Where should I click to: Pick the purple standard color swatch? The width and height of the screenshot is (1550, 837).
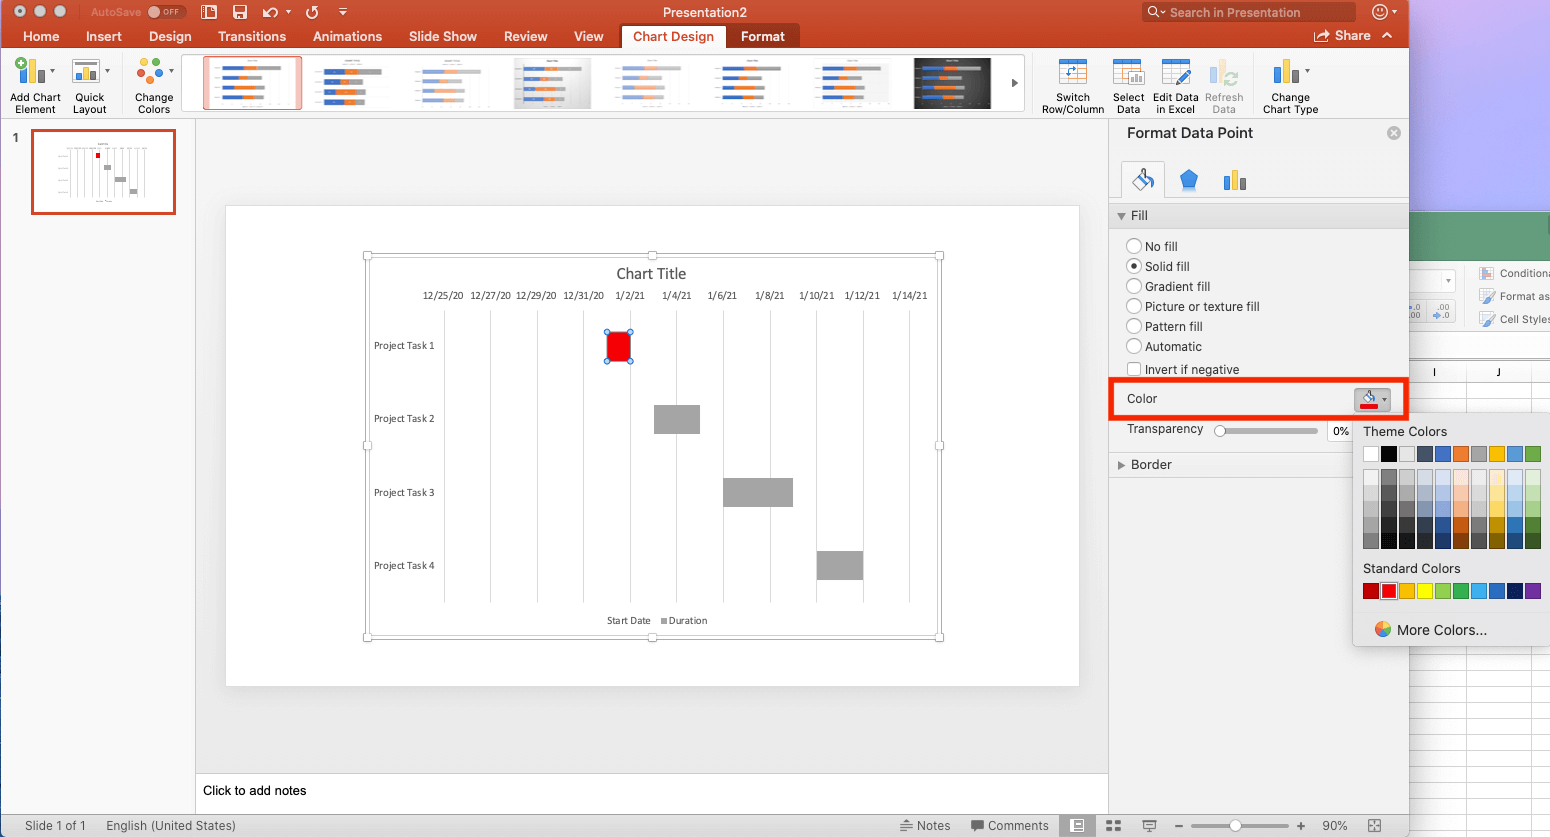1533,591
